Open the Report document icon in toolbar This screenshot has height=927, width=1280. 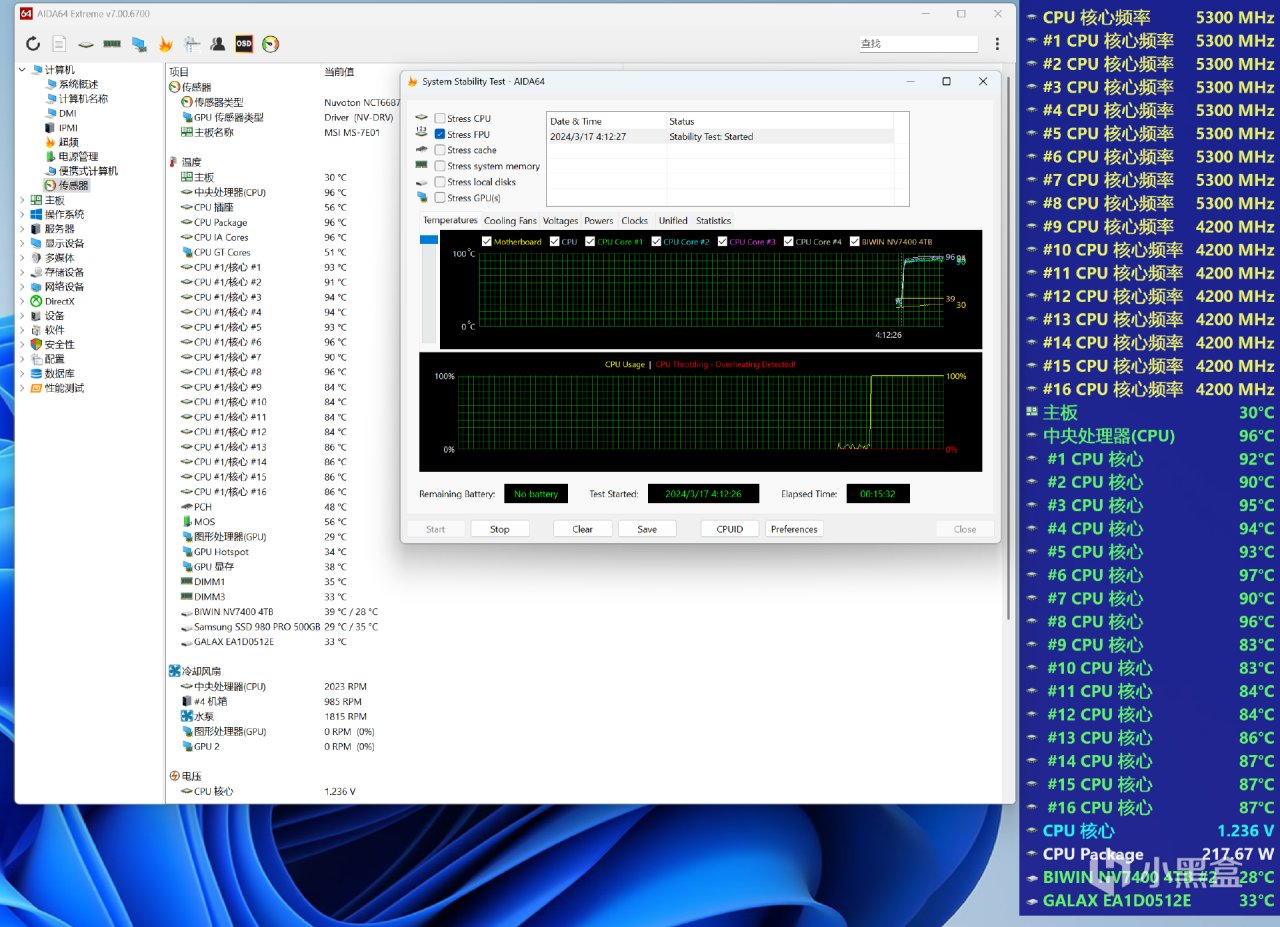click(x=60, y=44)
